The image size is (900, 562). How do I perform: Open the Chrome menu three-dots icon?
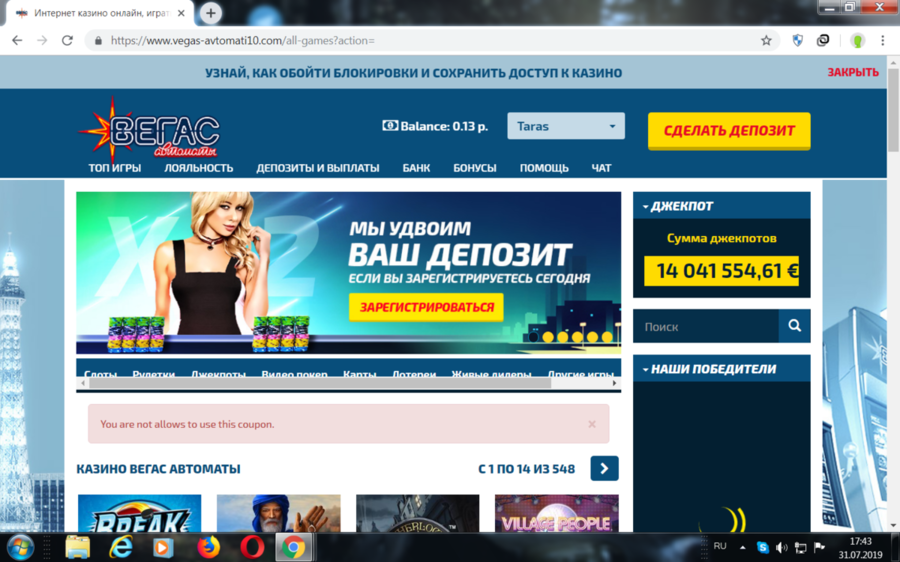pos(882,41)
